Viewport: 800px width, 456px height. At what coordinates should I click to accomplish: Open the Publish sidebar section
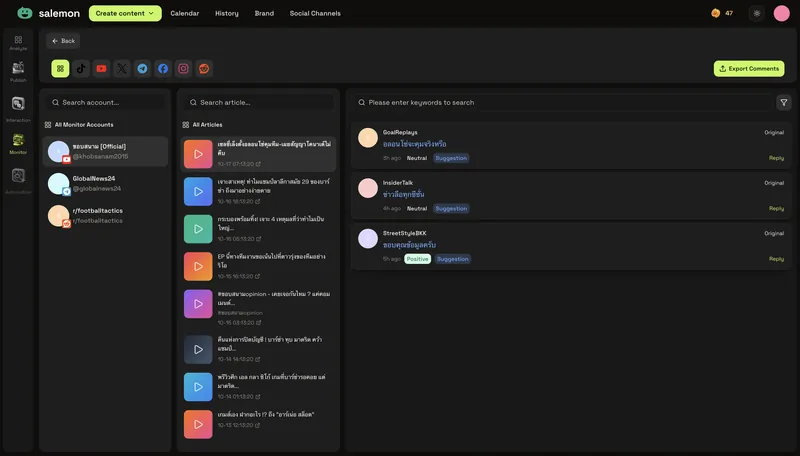pyautogui.click(x=18, y=72)
